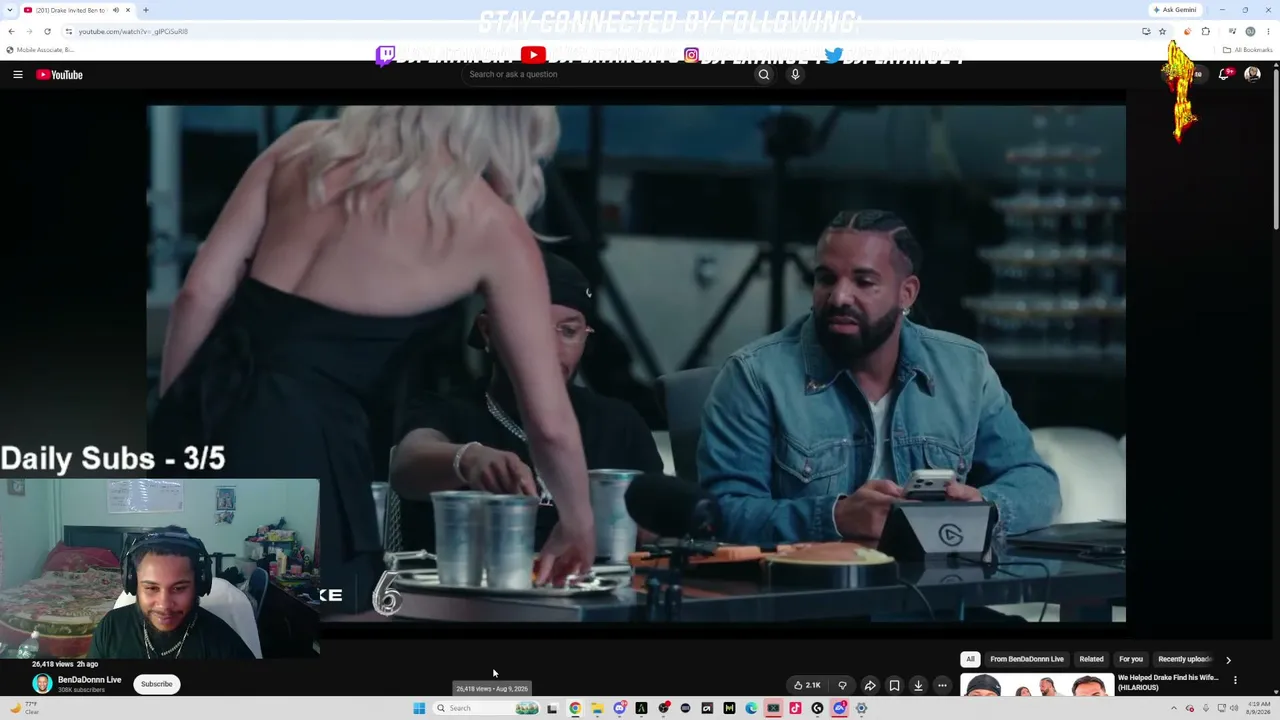This screenshot has height=720, width=1280.
Task: Bookmark this page with the star icon
Action: tap(1162, 31)
